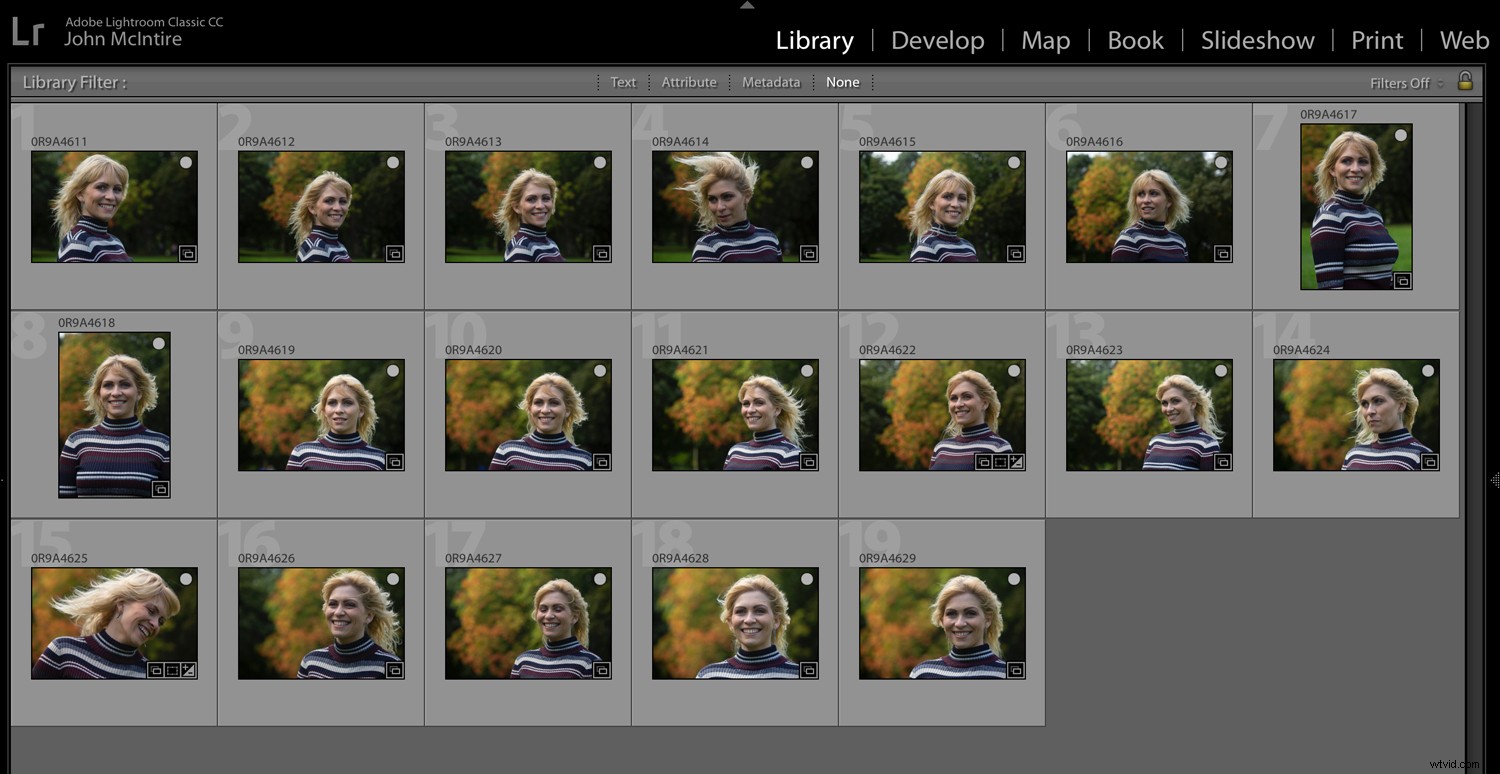Viewport: 1500px width, 774px height.
Task: Toggle the filter lock padlock
Action: coord(1466,80)
